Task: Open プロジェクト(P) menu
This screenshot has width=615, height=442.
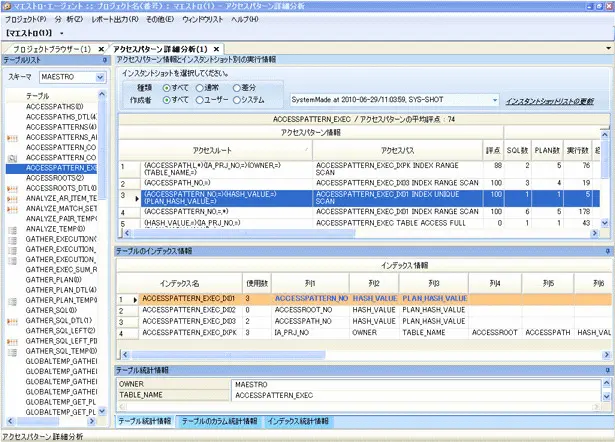Action: [x=25, y=19]
